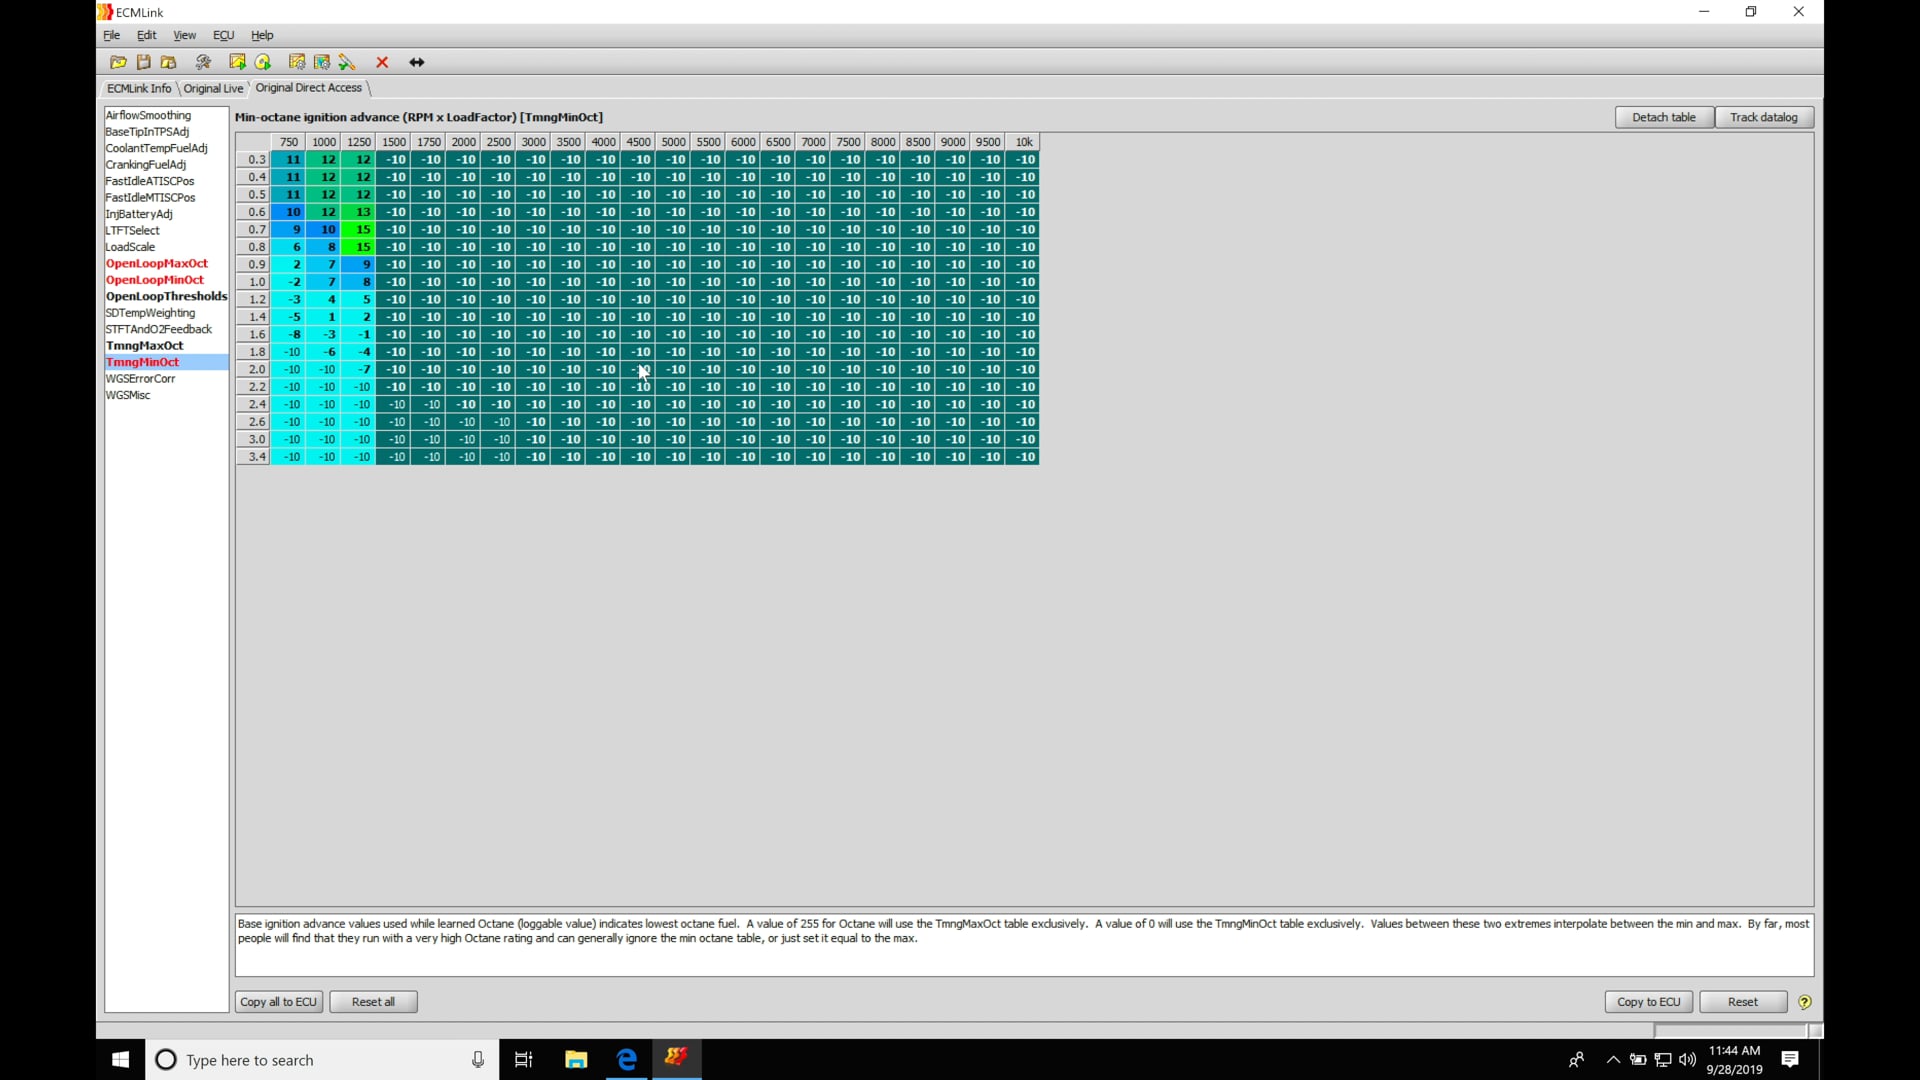
Task: Click the wrench with green checkmark icon
Action: [x=347, y=62]
